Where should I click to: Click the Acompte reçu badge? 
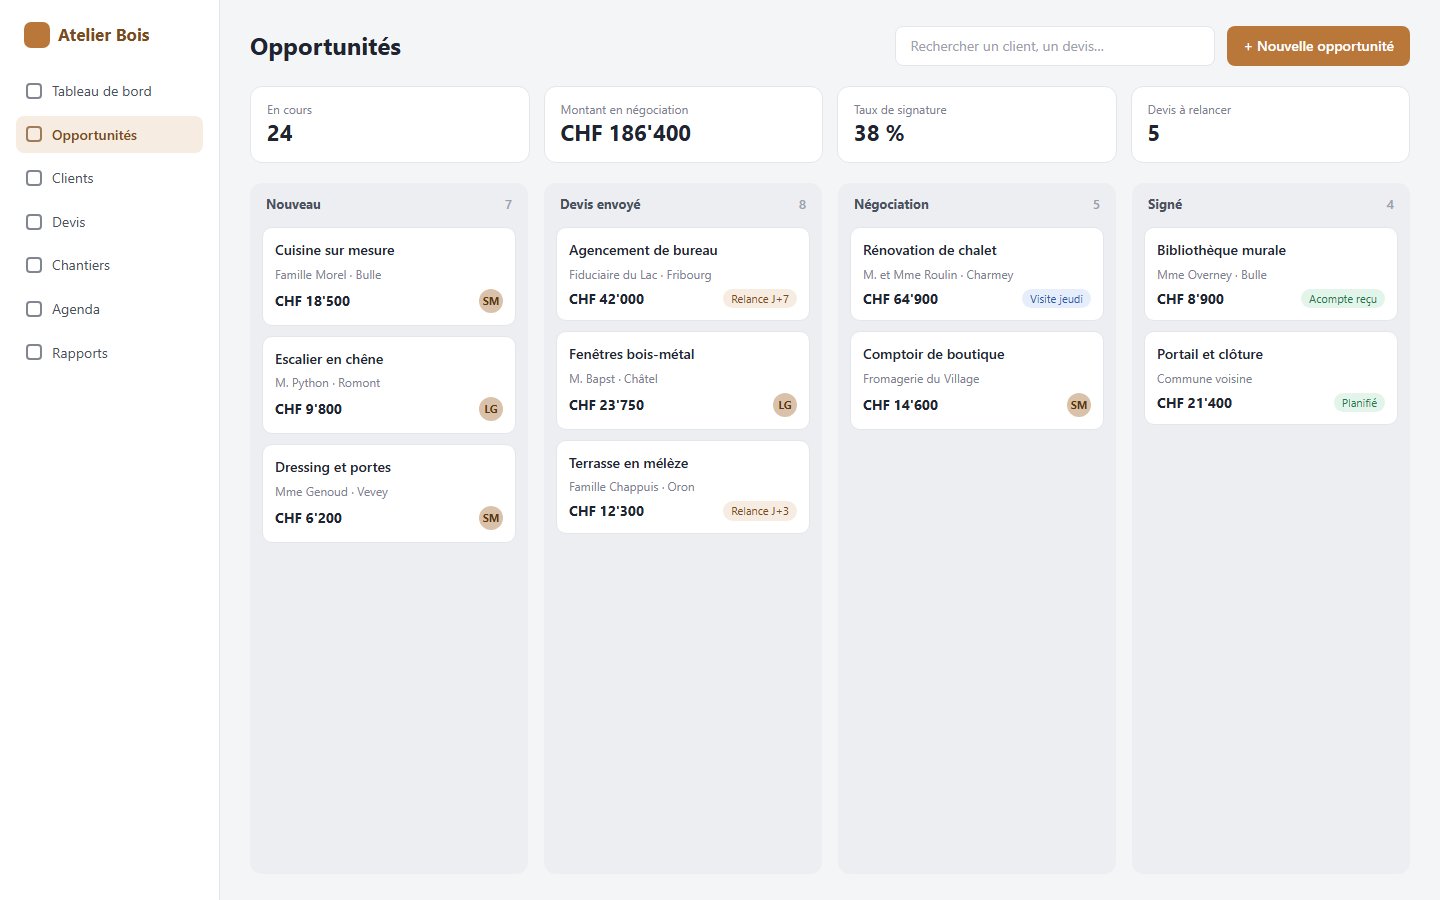[x=1343, y=299]
